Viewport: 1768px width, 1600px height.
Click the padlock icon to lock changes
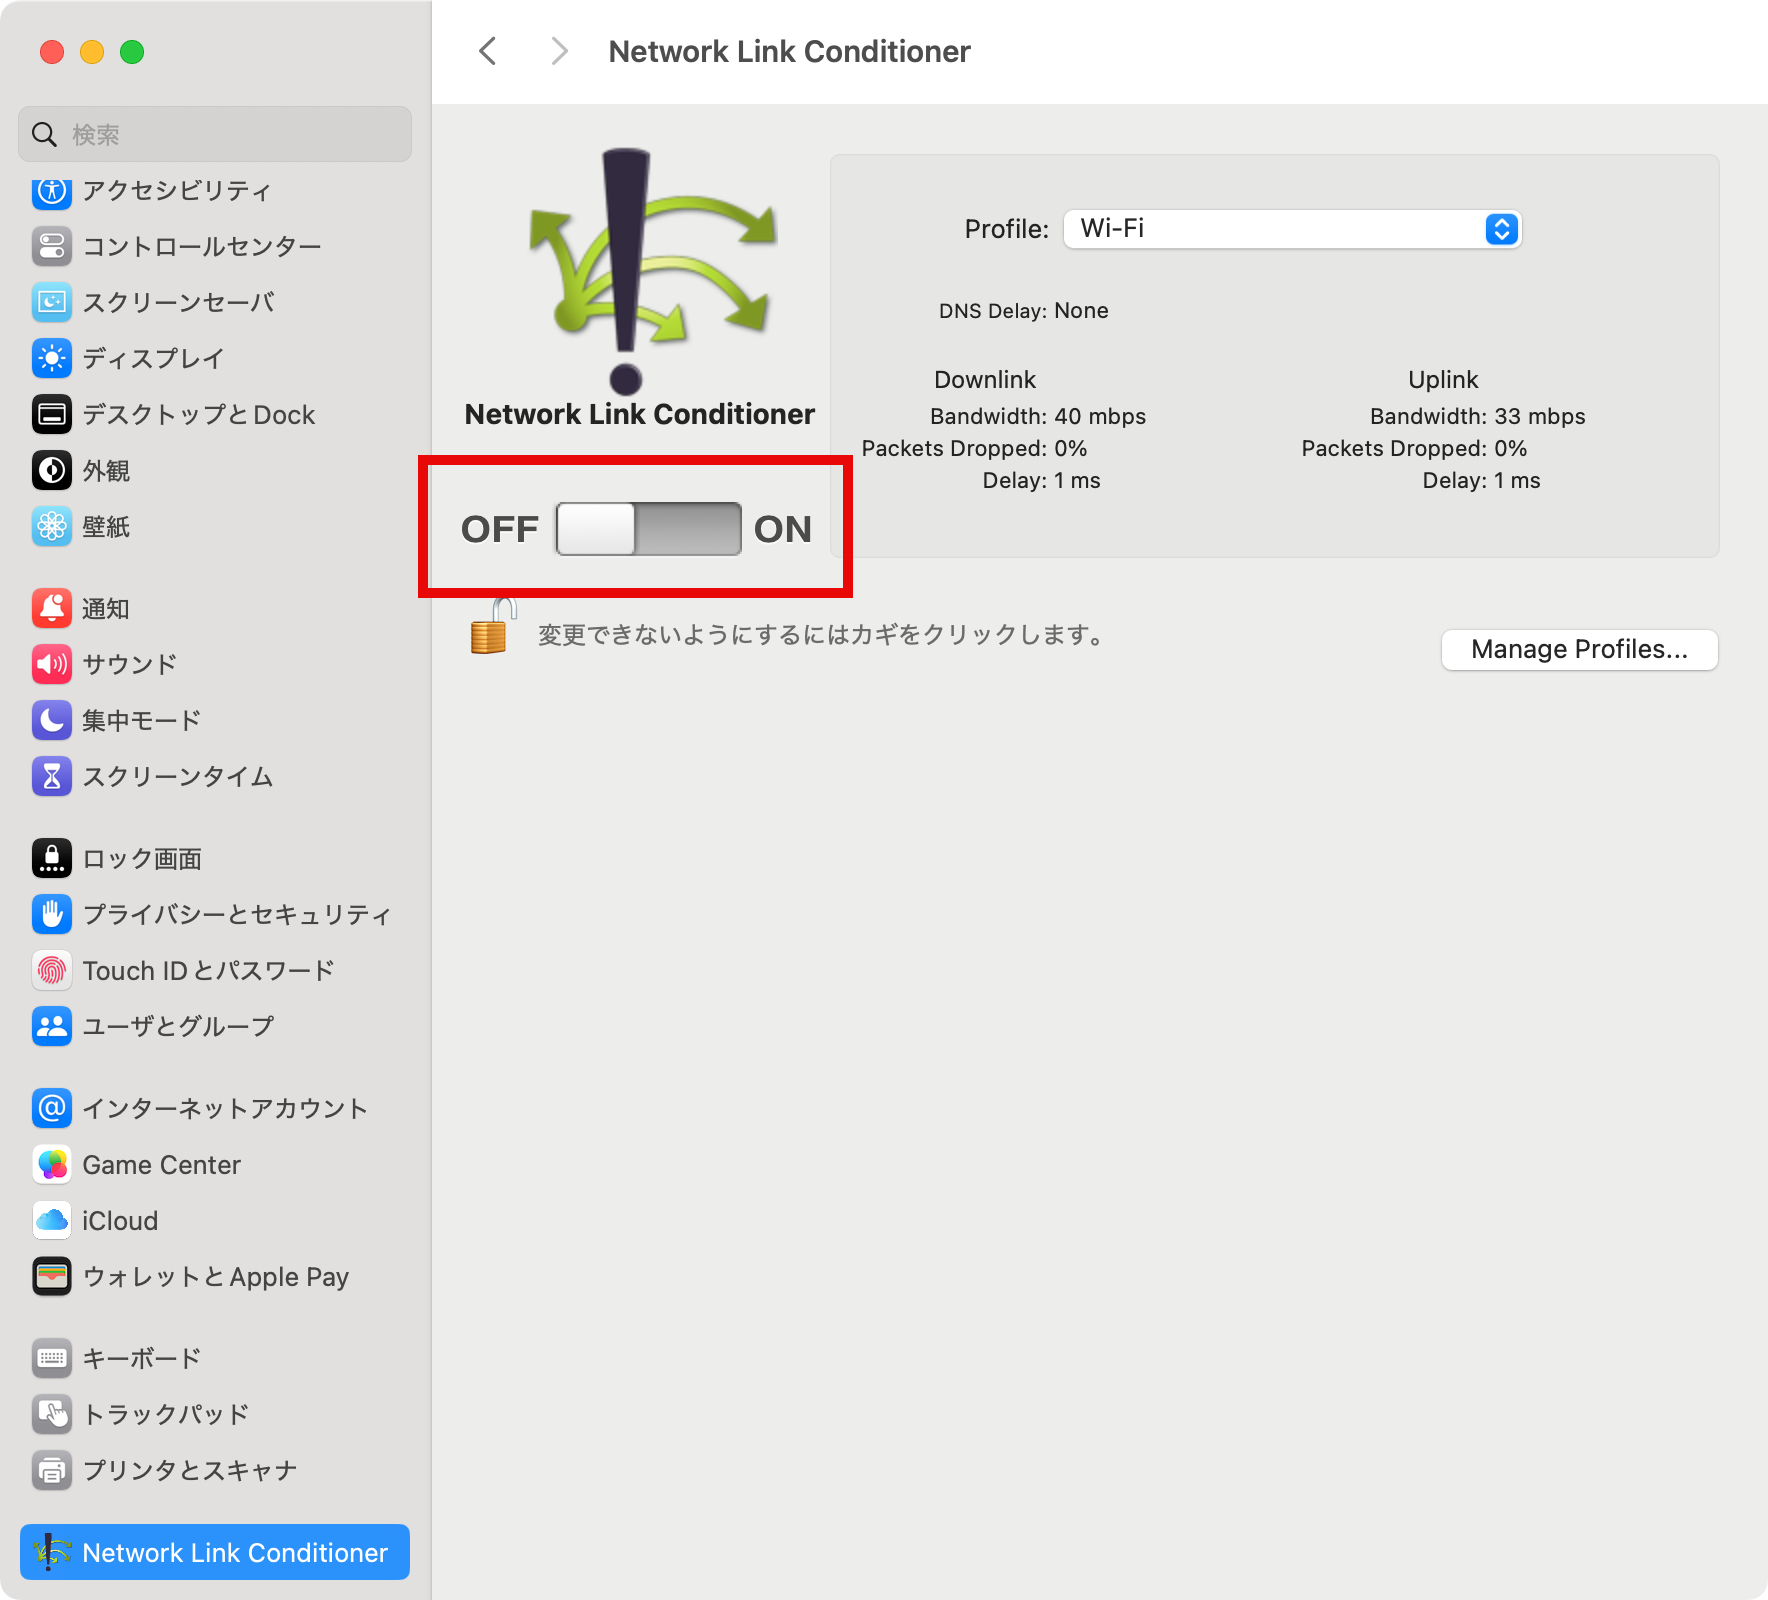tap(491, 628)
